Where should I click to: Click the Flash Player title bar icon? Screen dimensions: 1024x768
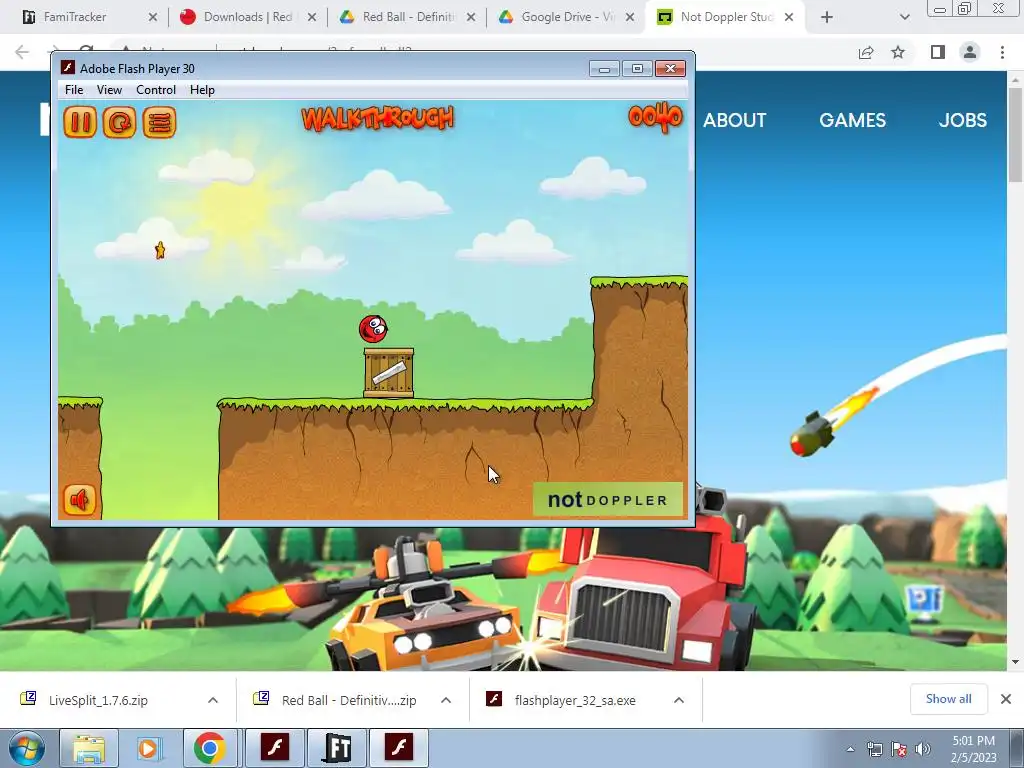67,68
